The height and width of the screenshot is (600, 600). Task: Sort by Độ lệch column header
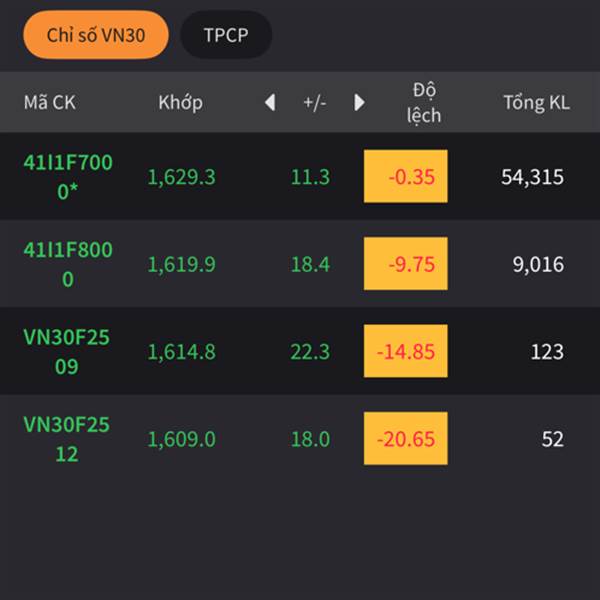(x=424, y=103)
